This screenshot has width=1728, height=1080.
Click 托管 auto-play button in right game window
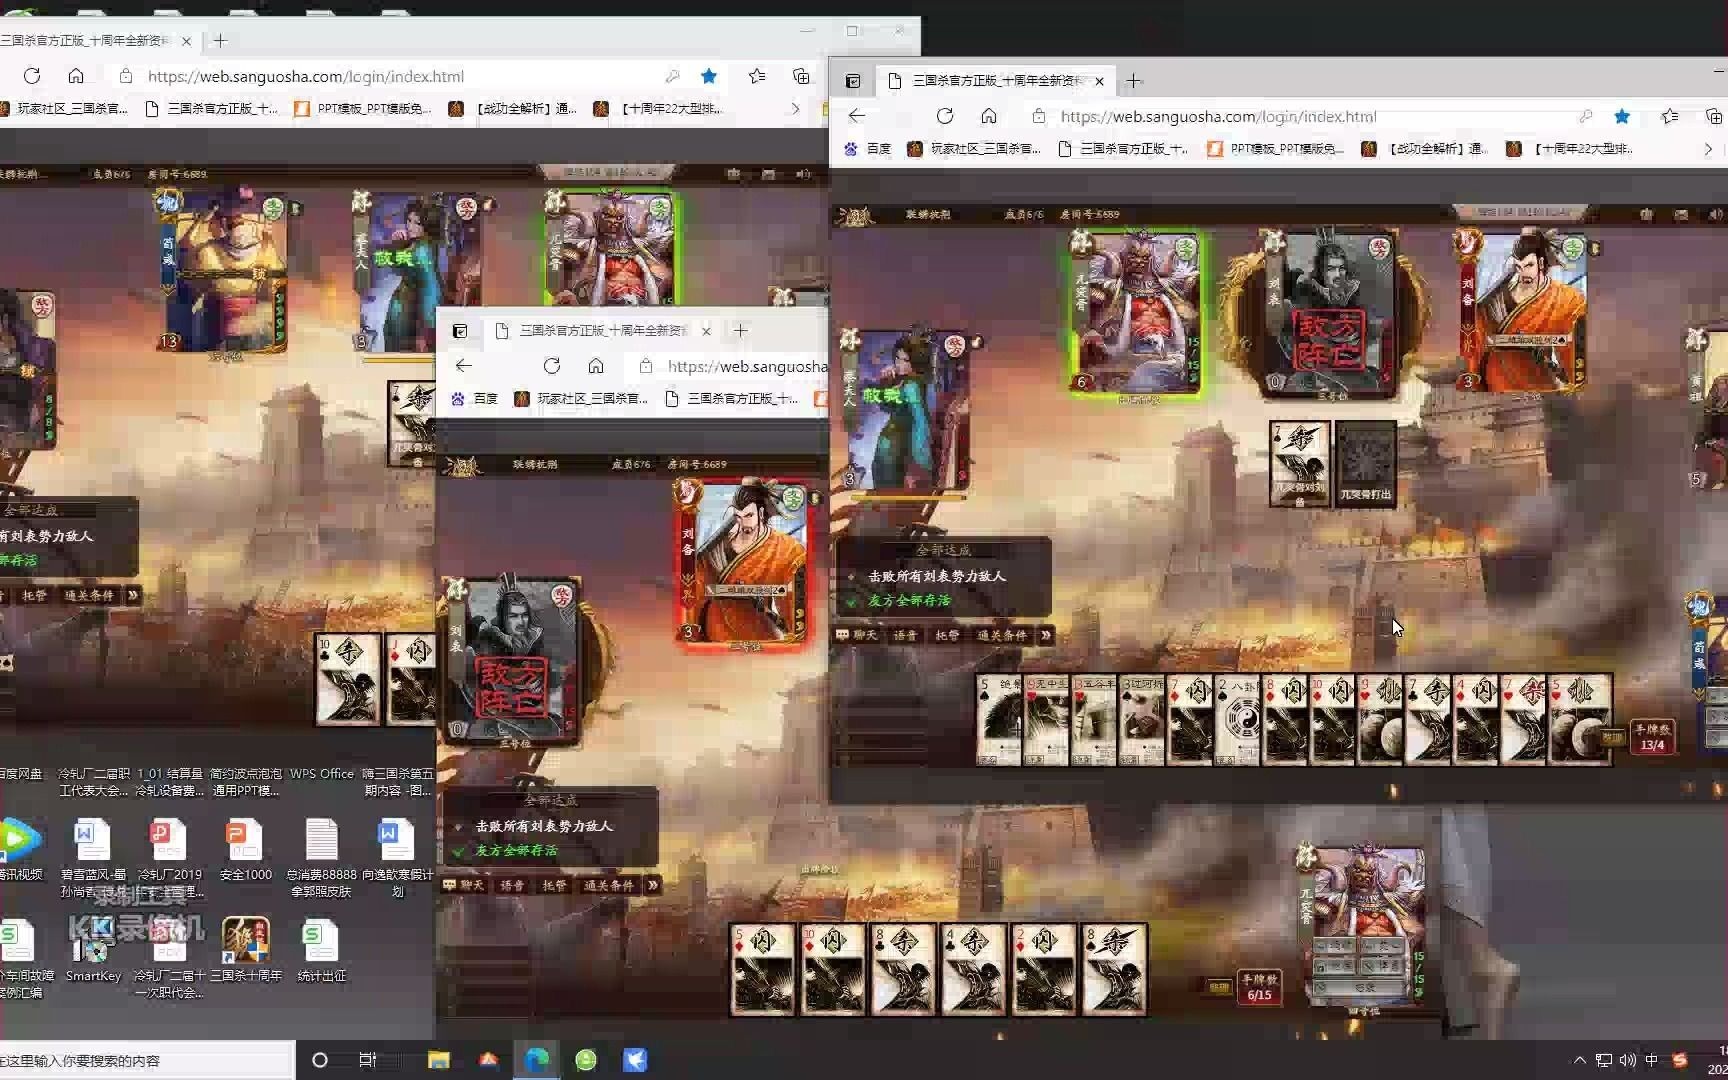[946, 635]
